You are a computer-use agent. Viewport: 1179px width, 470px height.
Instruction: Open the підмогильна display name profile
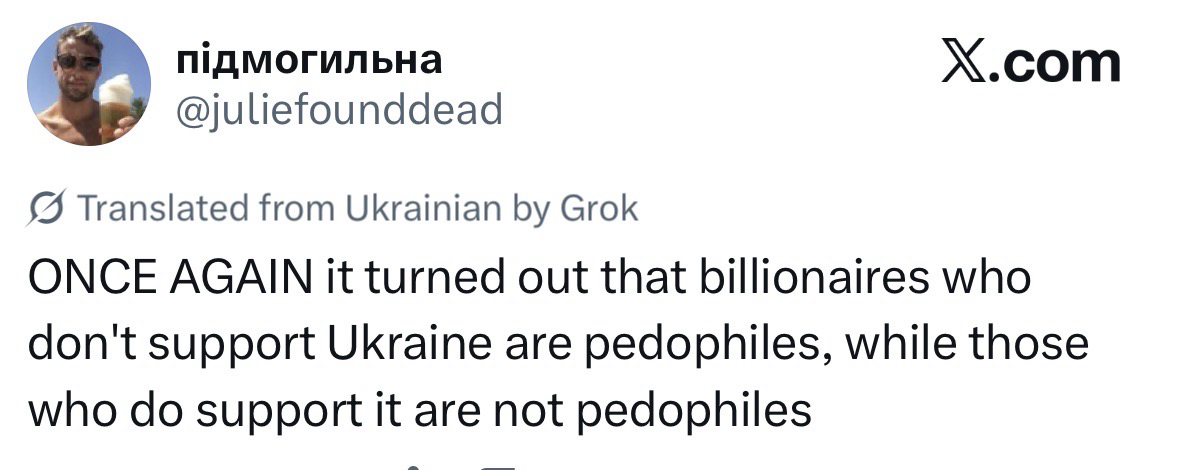(308, 61)
